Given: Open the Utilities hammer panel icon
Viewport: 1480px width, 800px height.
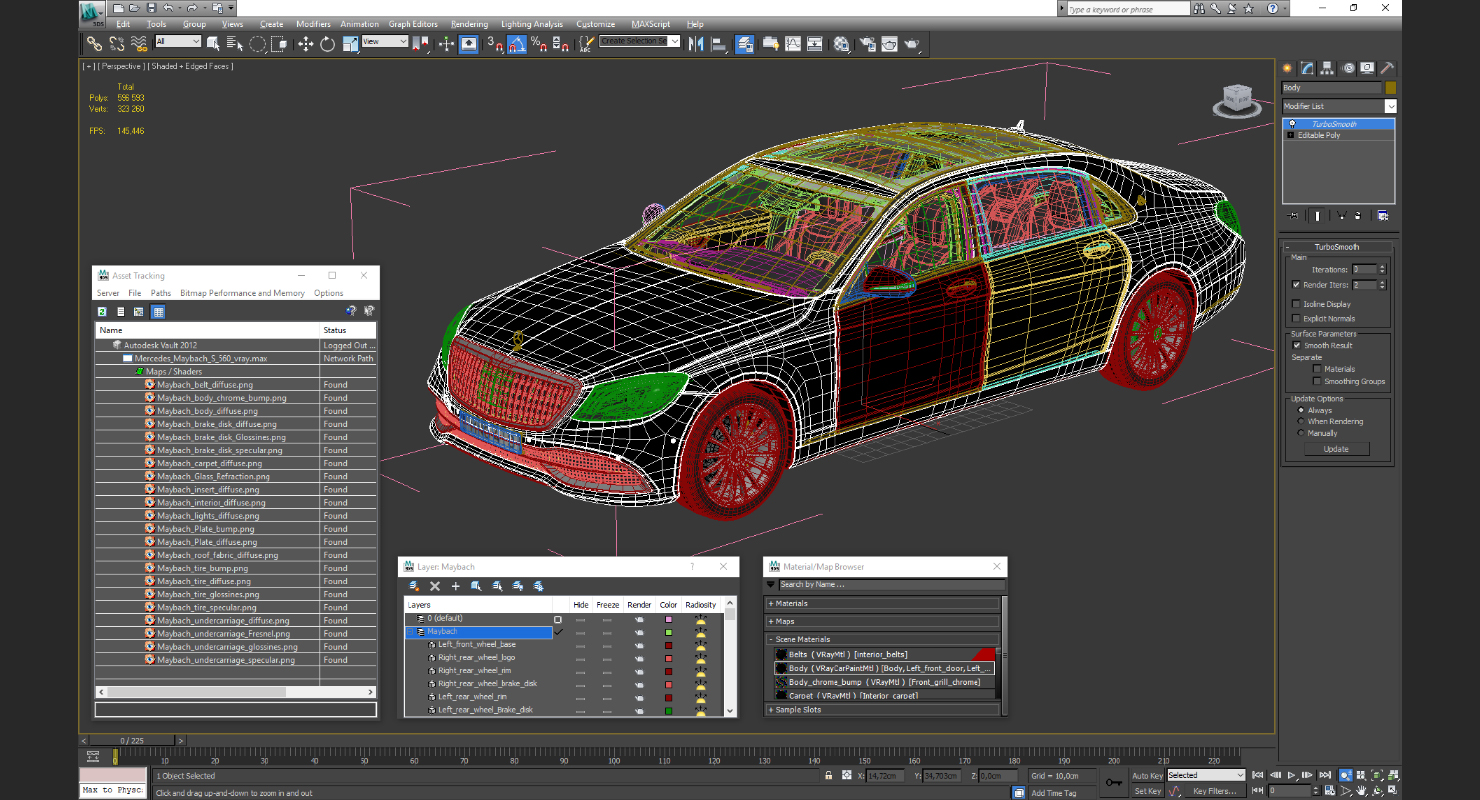Looking at the screenshot, I should pos(1387,68).
